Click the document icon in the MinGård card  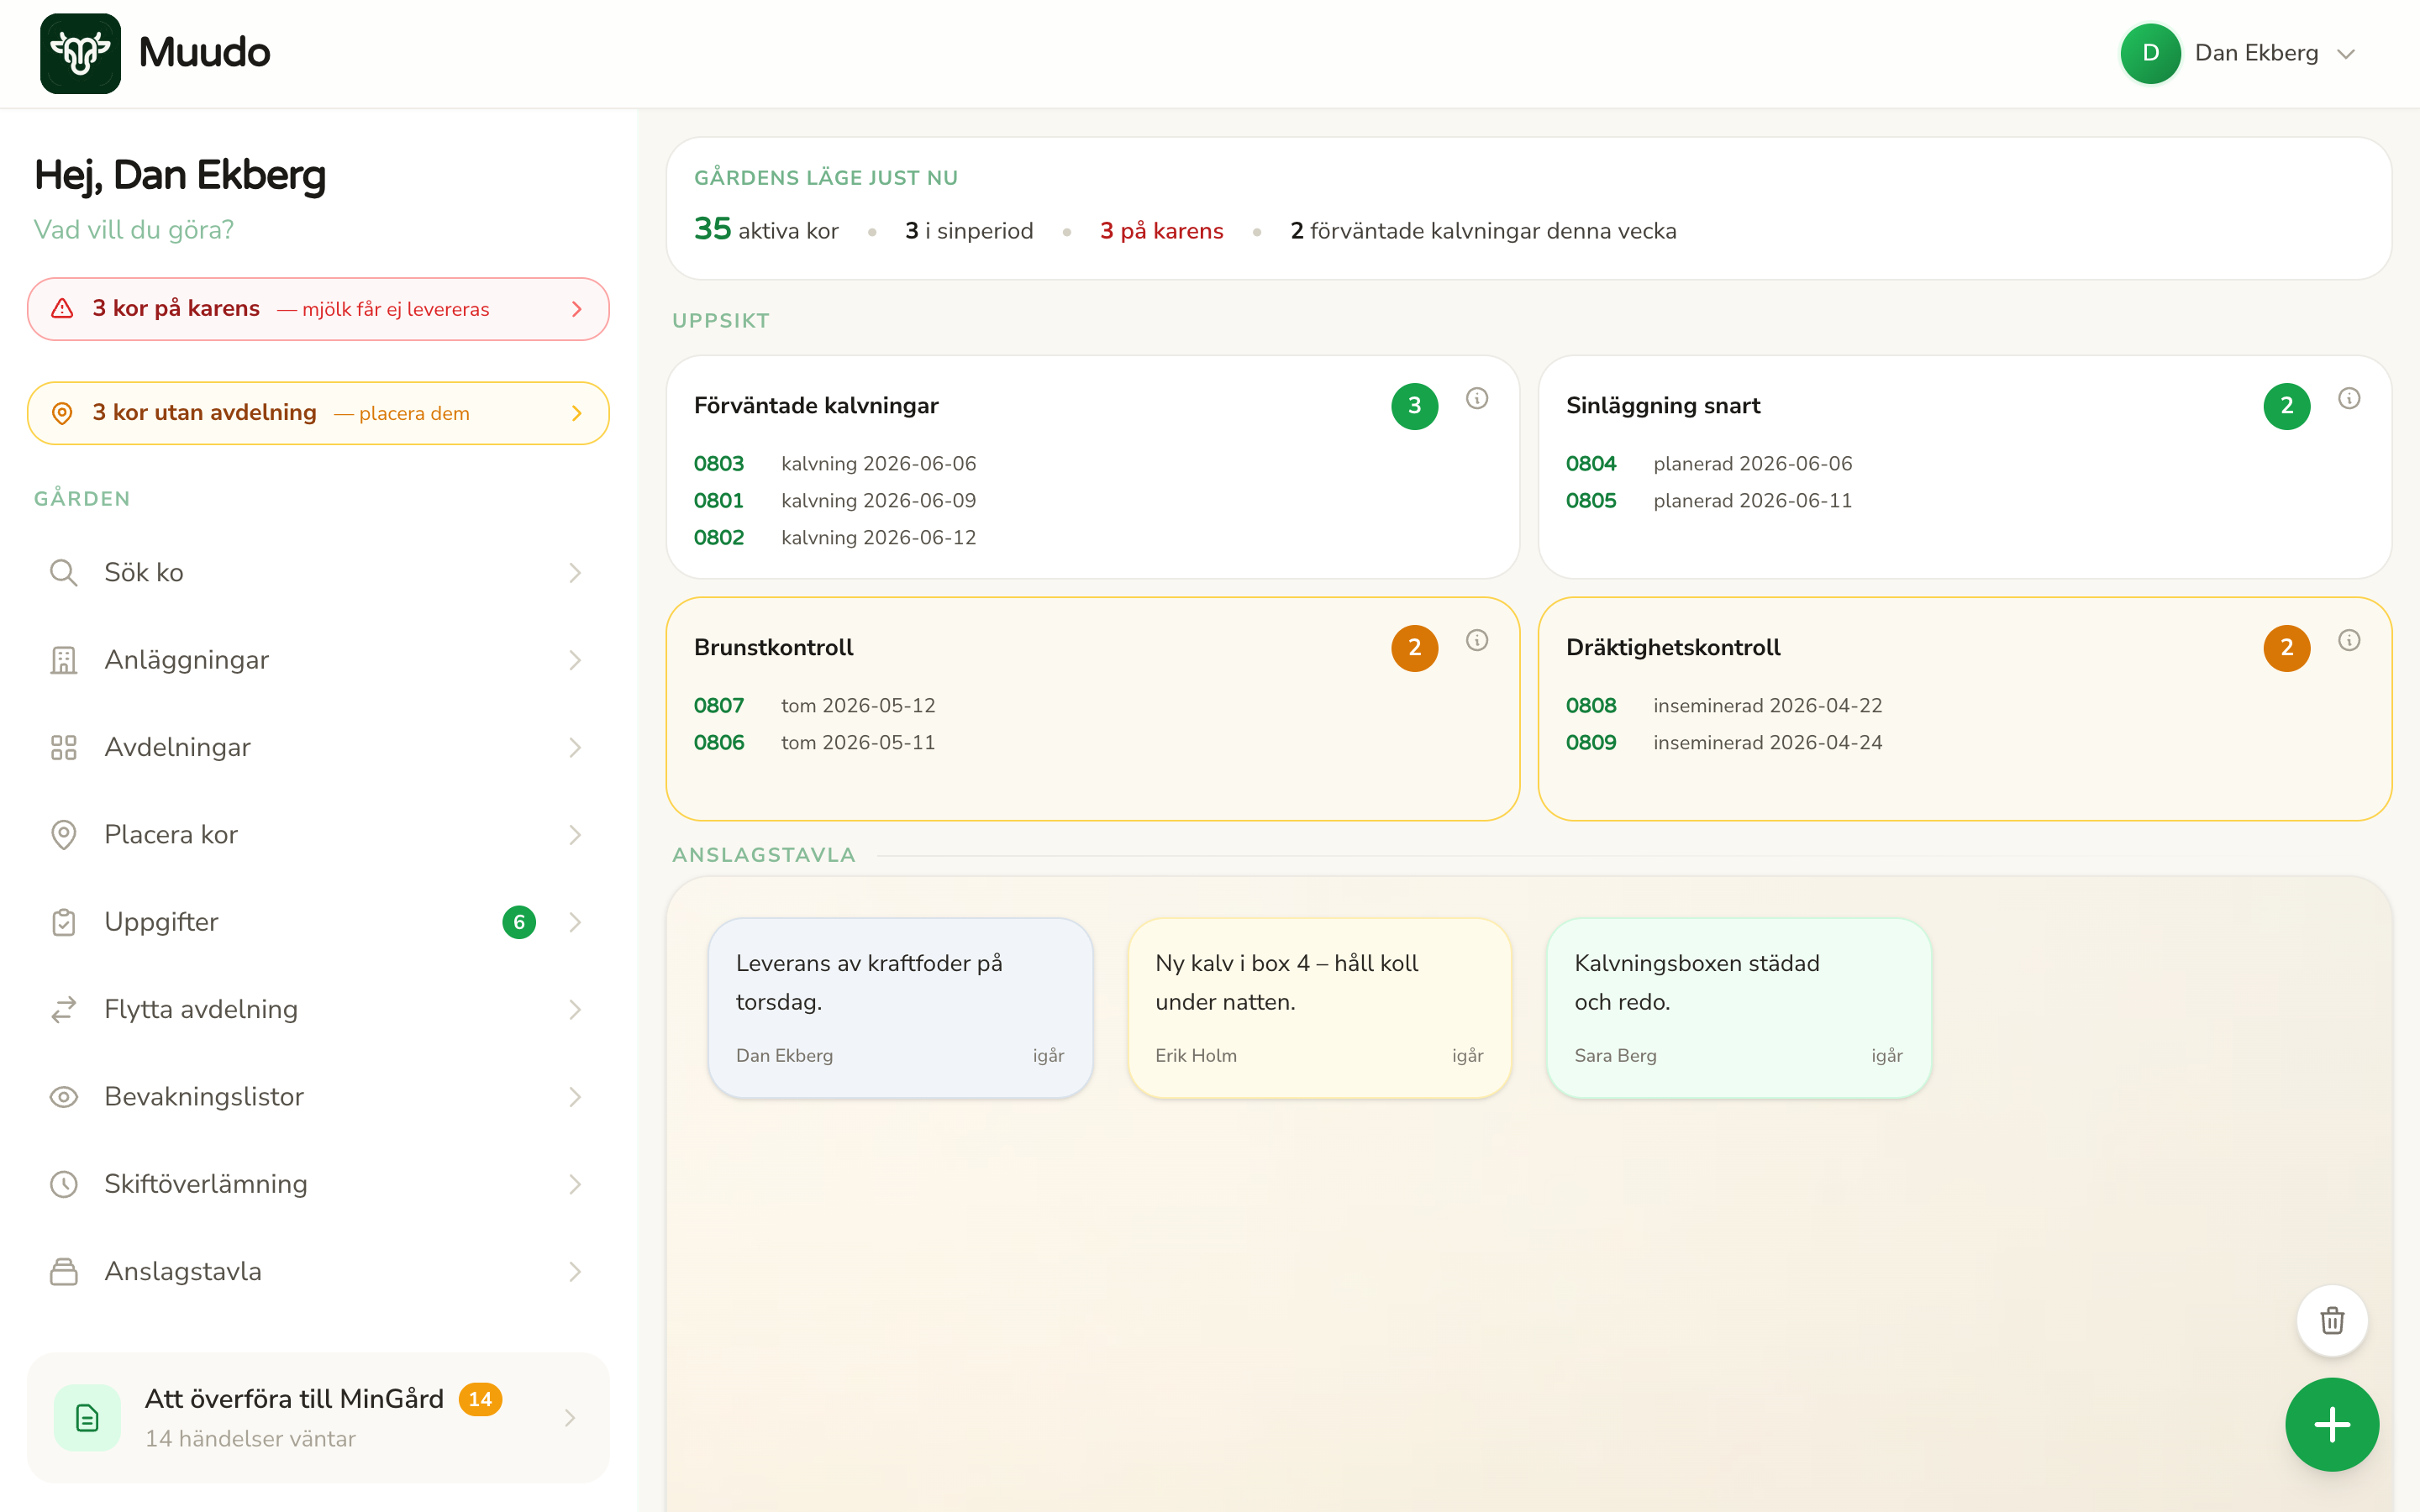point(87,1418)
